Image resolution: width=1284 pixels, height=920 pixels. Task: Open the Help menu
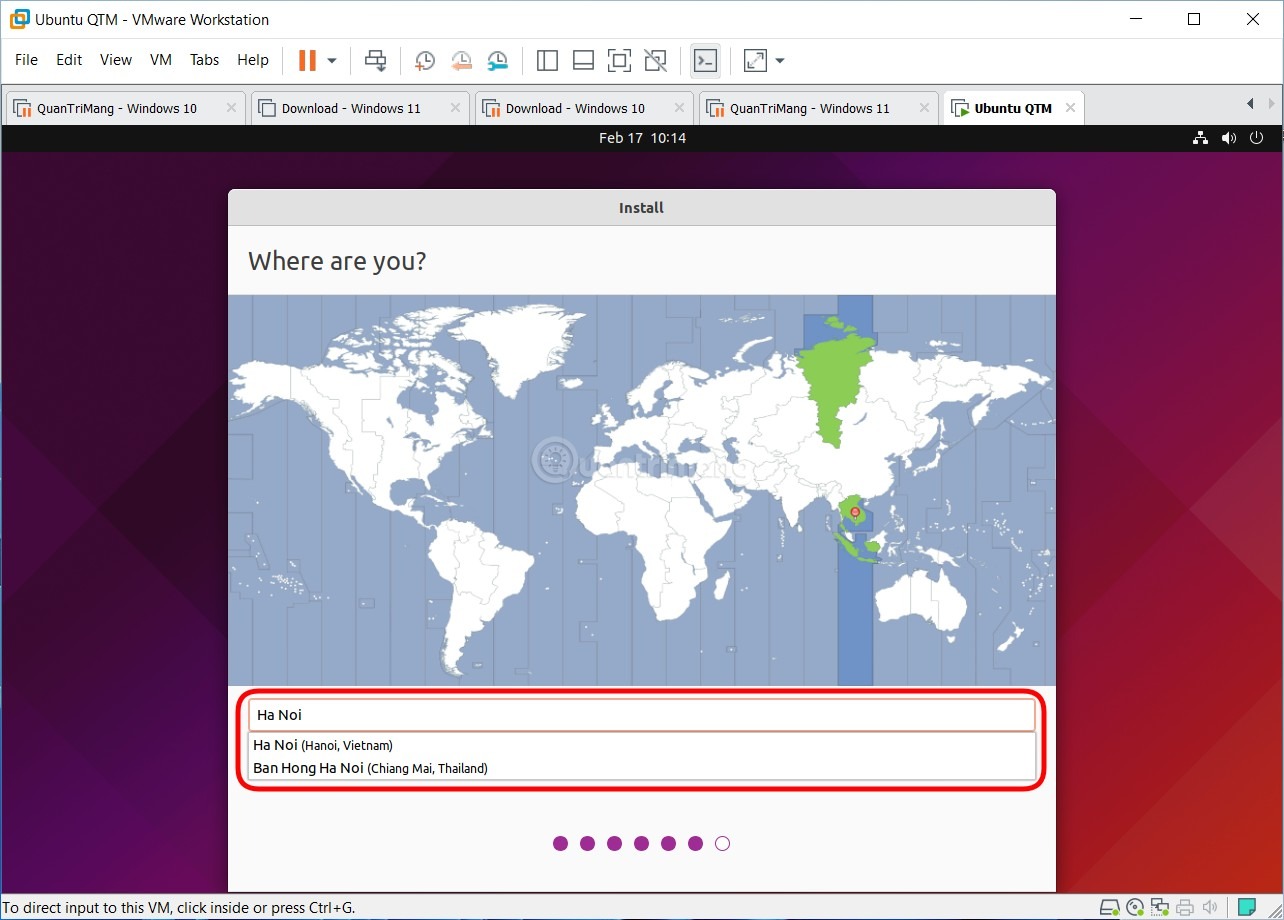253,60
